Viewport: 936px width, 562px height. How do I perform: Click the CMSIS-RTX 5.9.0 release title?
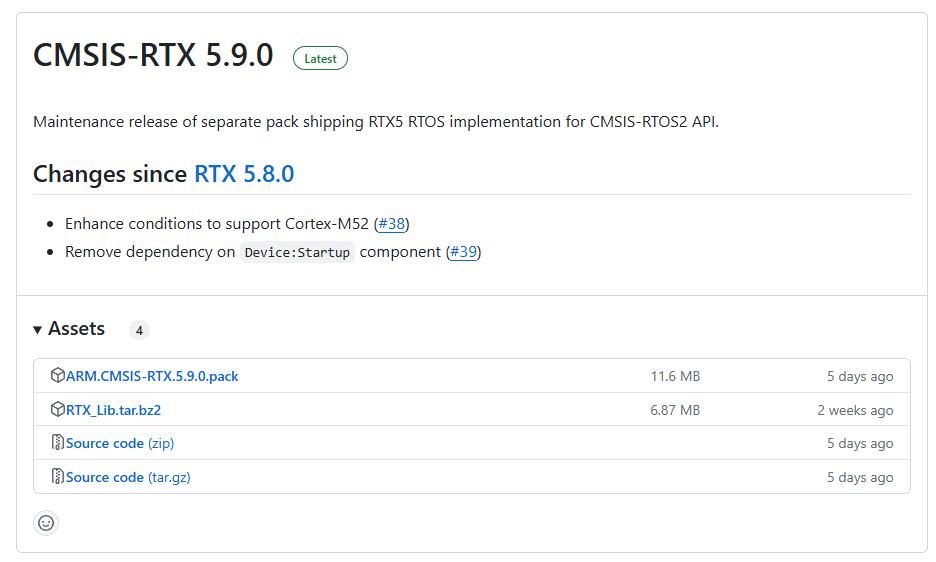[153, 55]
